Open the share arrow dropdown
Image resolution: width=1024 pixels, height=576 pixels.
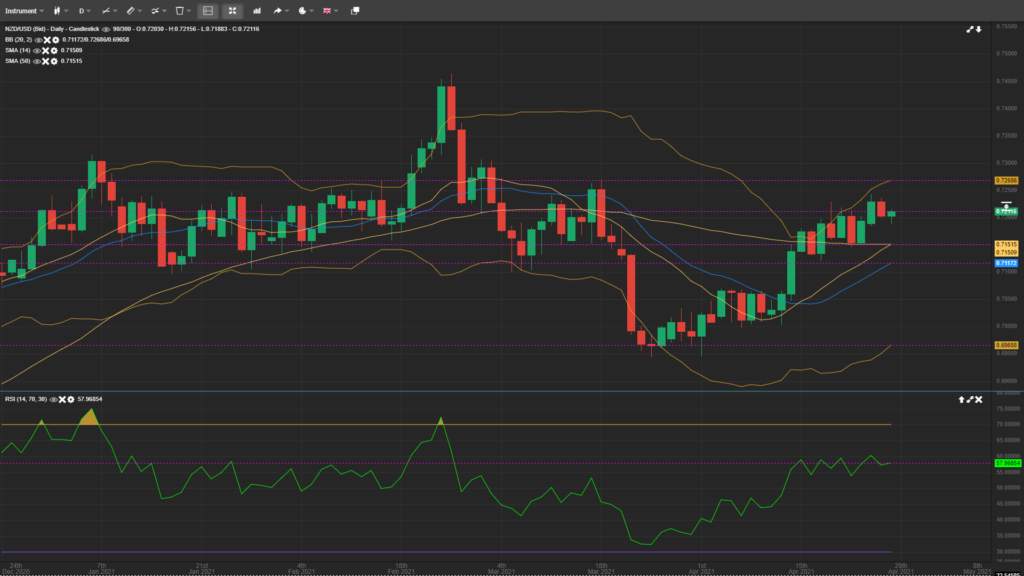pyautogui.click(x=280, y=10)
